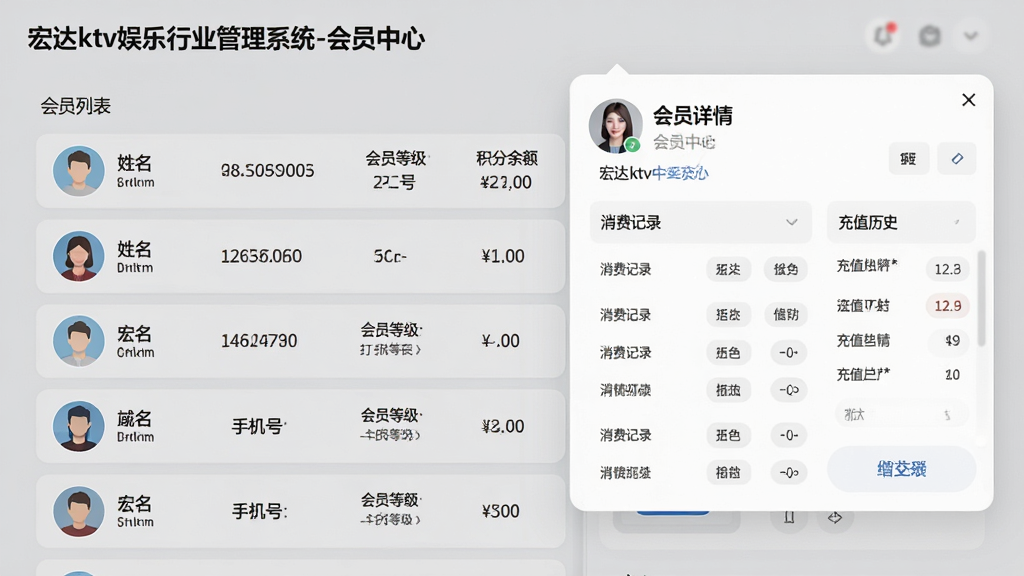1024x576 pixels.
Task: Click the 积分余额 column label
Action: (x=507, y=158)
